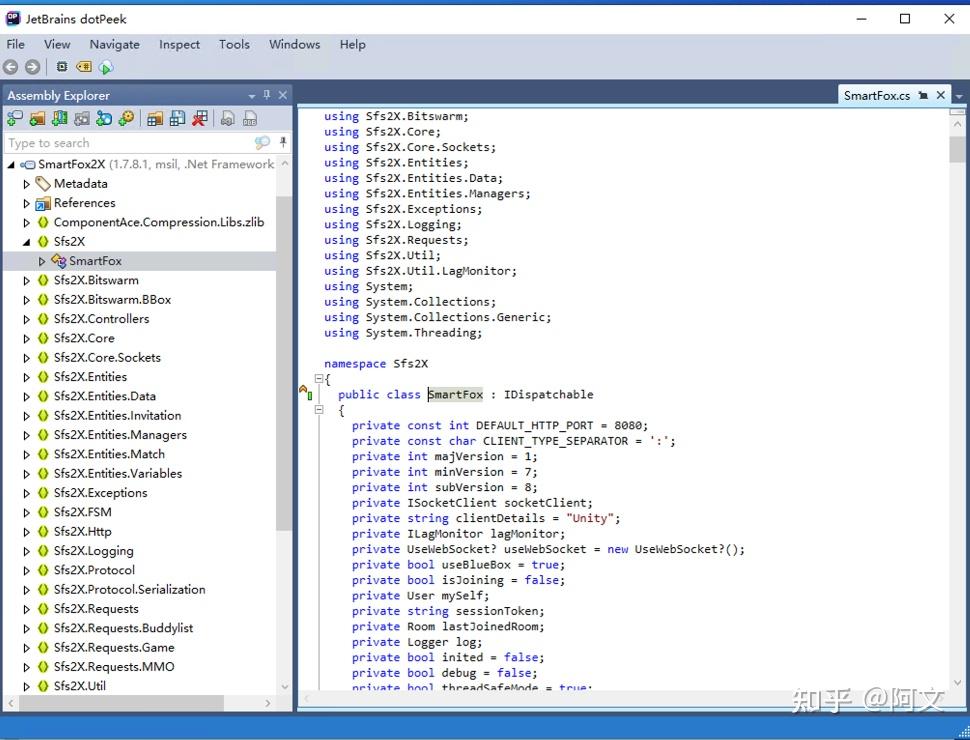Collapse the SmartFox2X assembly node
970x740 pixels.
(x=11, y=165)
